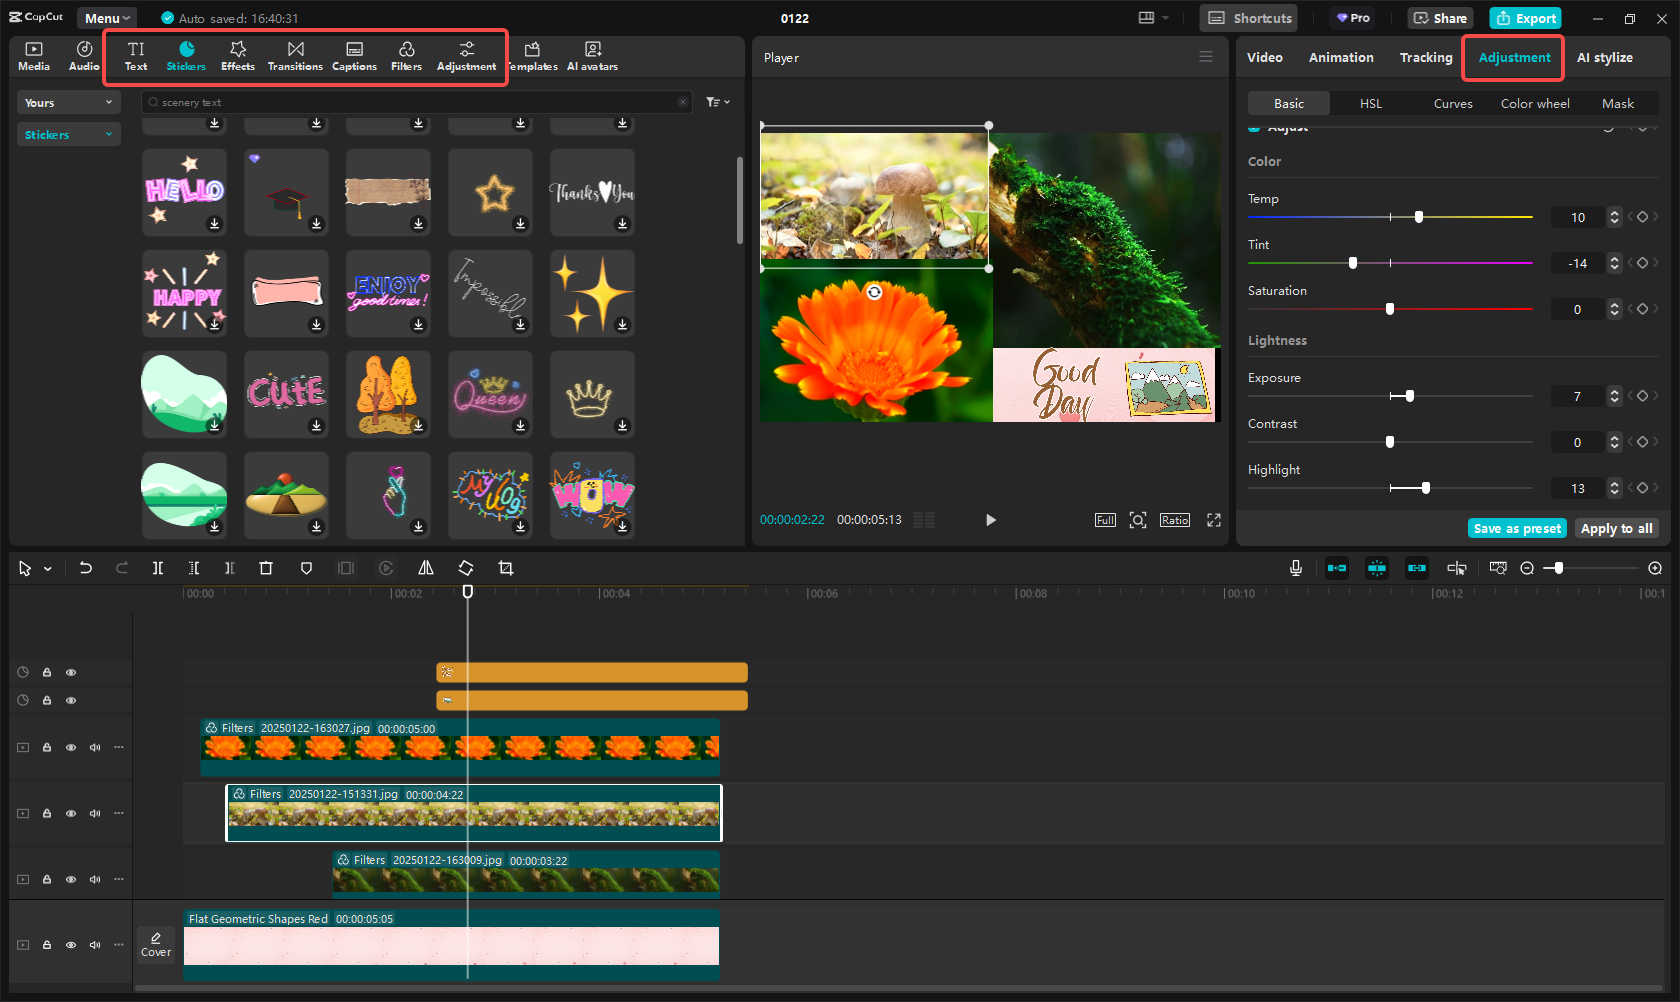Image resolution: width=1680 pixels, height=1002 pixels.
Task: Open the Transitions panel
Action: tap(295, 56)
